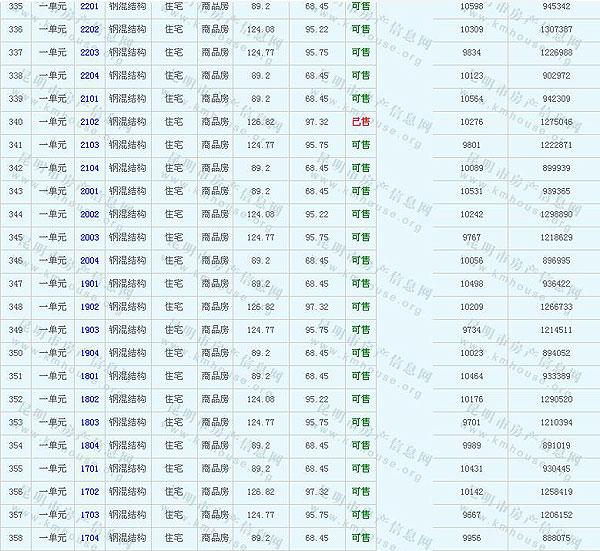This screenshot has width=600, height=551.
Task: Open room 2104 link
Action: (x=89, y=168)
